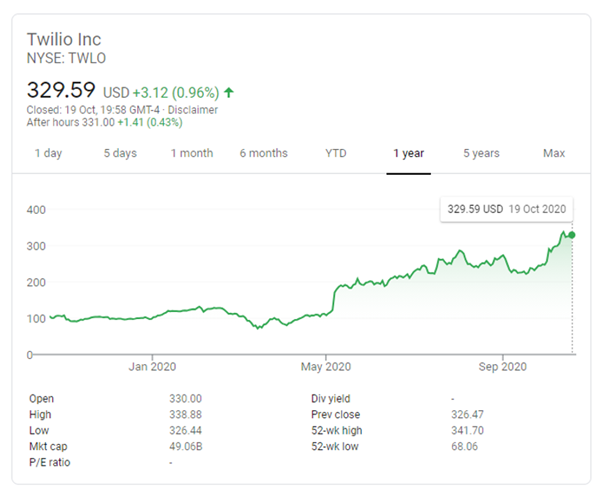The height and width of the screenshot is (497, 602).
Task: Click the Twilio Inc company title
Action: point(64,40)
